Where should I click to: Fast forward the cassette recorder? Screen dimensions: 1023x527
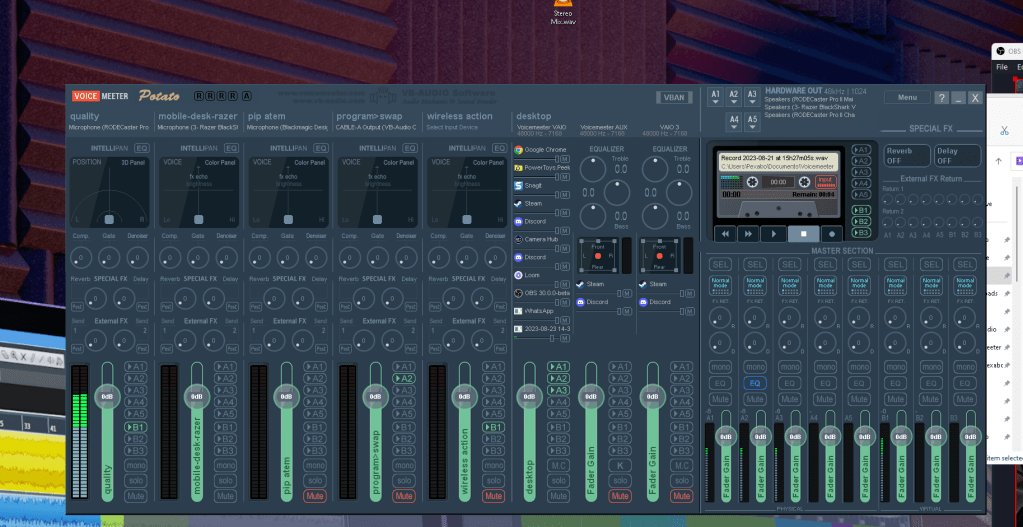pyautogui.click(x=749, y=233)
